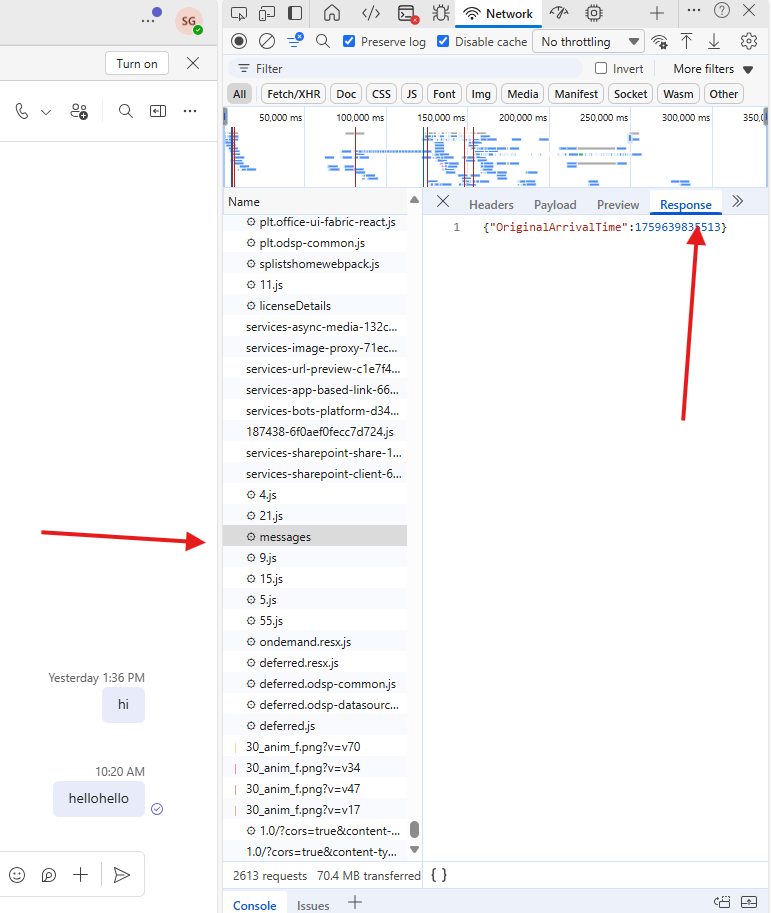Viewport: 771px width, 913px height.
Task: Toggle device emulation mode
Action: 267,13
